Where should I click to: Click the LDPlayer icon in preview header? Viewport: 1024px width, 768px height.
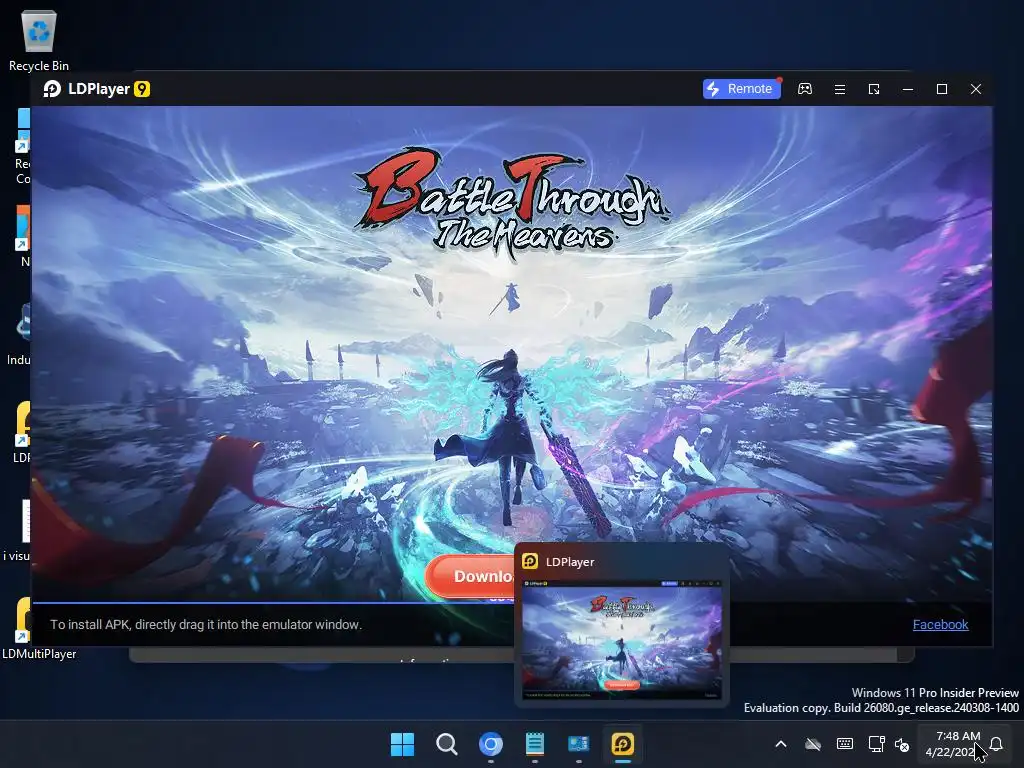(x=530, y=561)
